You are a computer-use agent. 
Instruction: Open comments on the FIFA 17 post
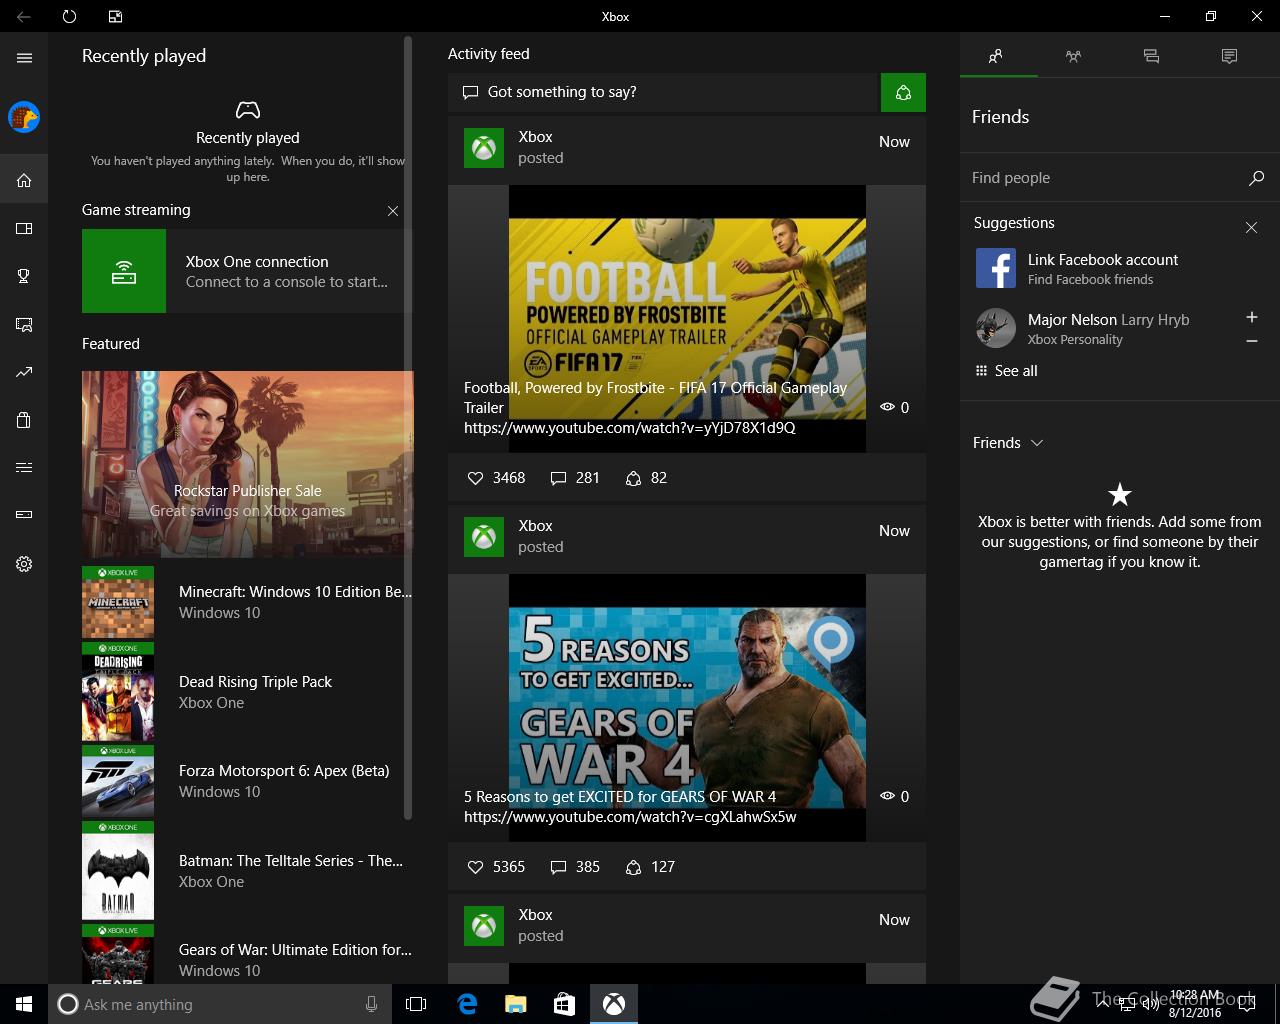pos(575,478)
